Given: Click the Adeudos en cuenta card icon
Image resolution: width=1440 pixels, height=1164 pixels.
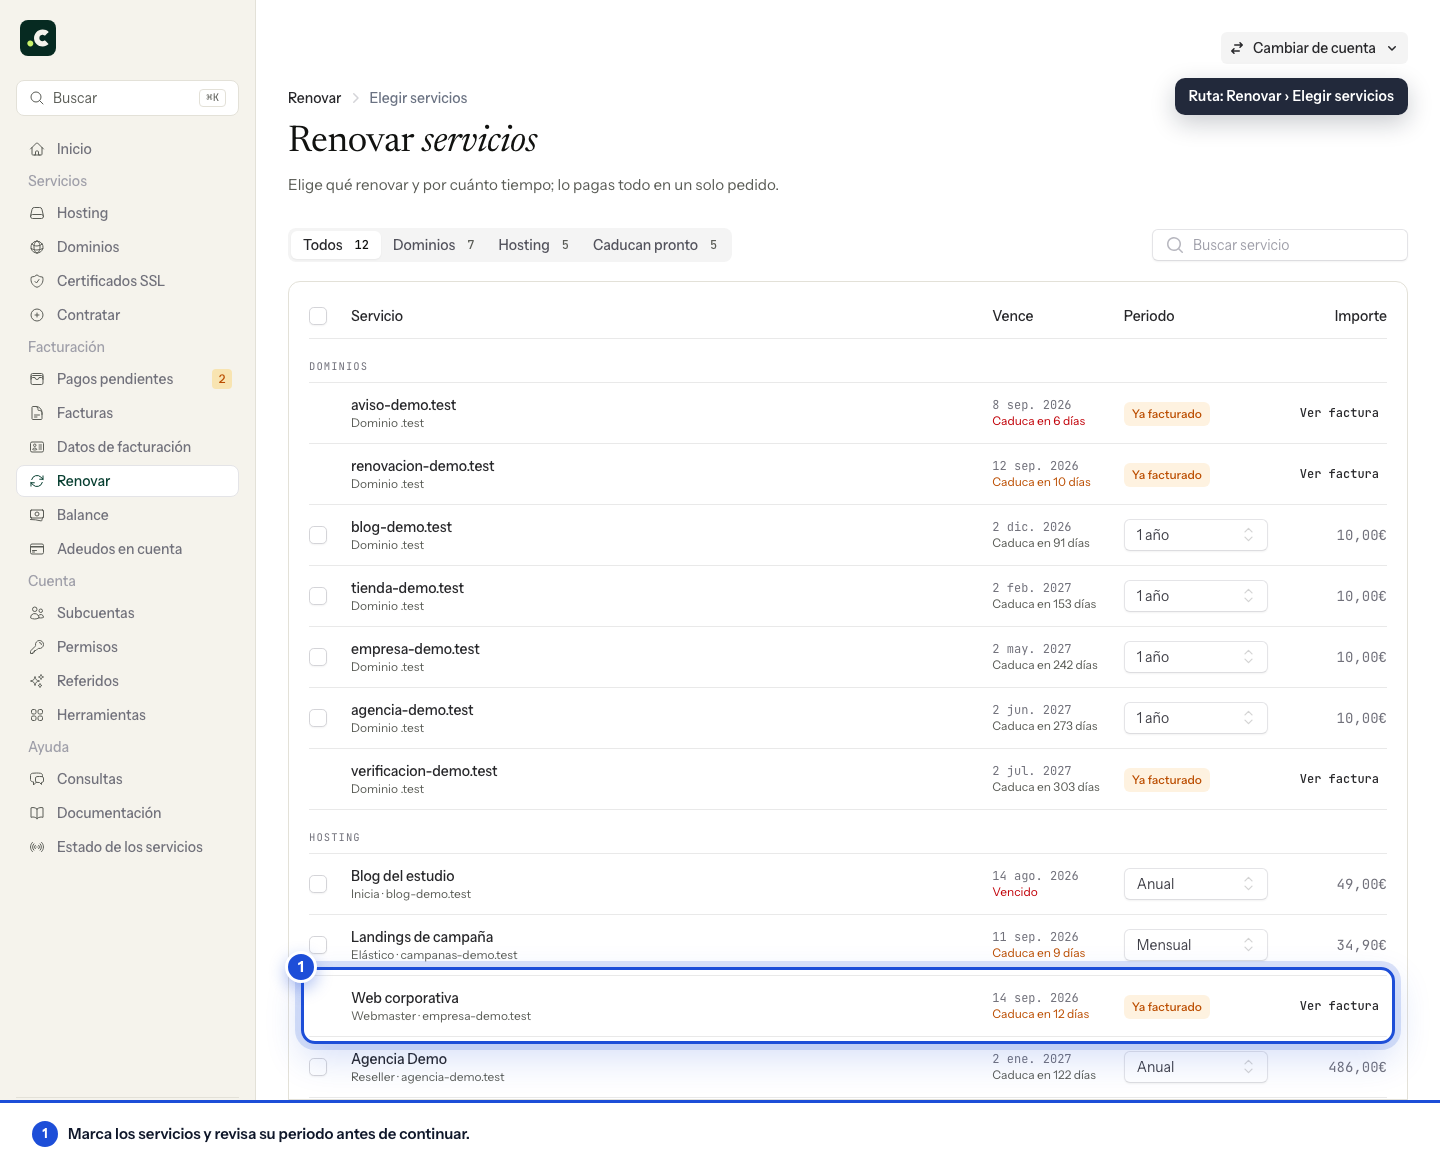Looking at the screenshot, I should point(37,549).
